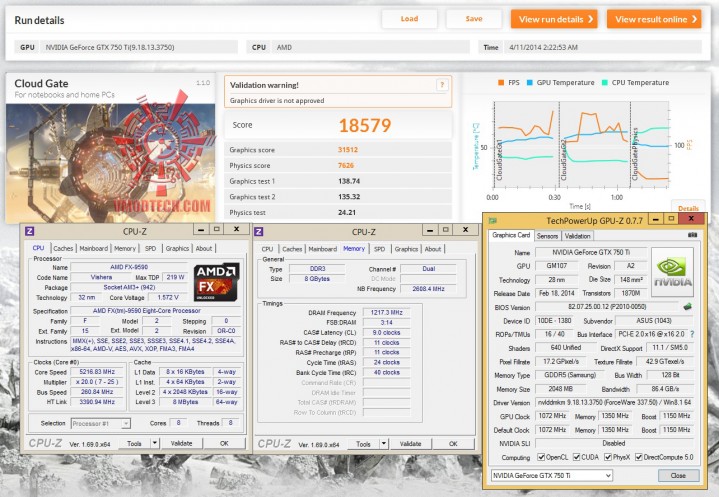
Task: Click the Graphics score value 31512
Action: pos(348,149)
